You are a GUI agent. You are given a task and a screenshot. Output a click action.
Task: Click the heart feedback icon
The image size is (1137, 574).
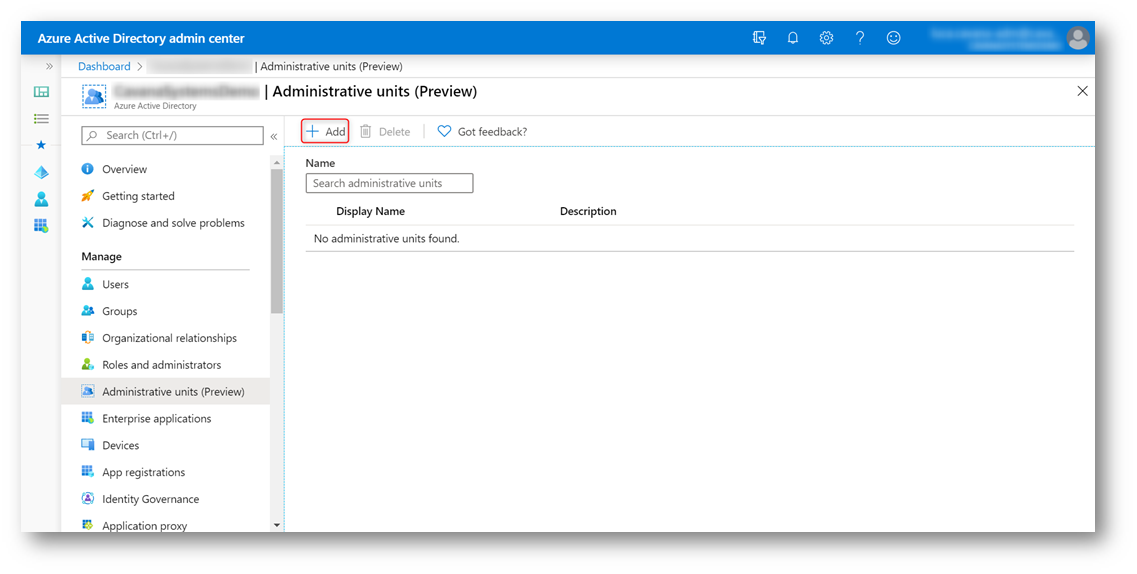point(444,131)
